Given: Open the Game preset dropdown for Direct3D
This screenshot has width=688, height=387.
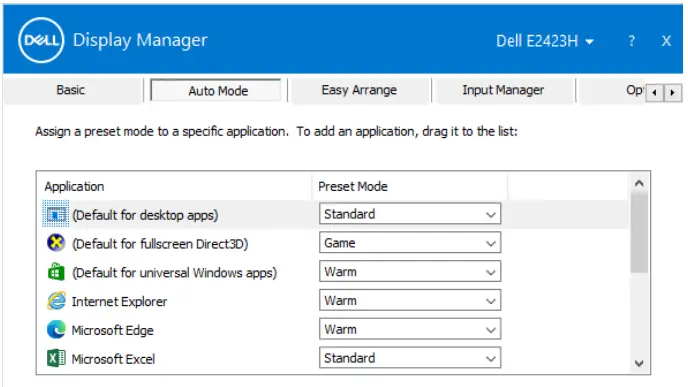Looking at the screenshot, I should point(410,243).
